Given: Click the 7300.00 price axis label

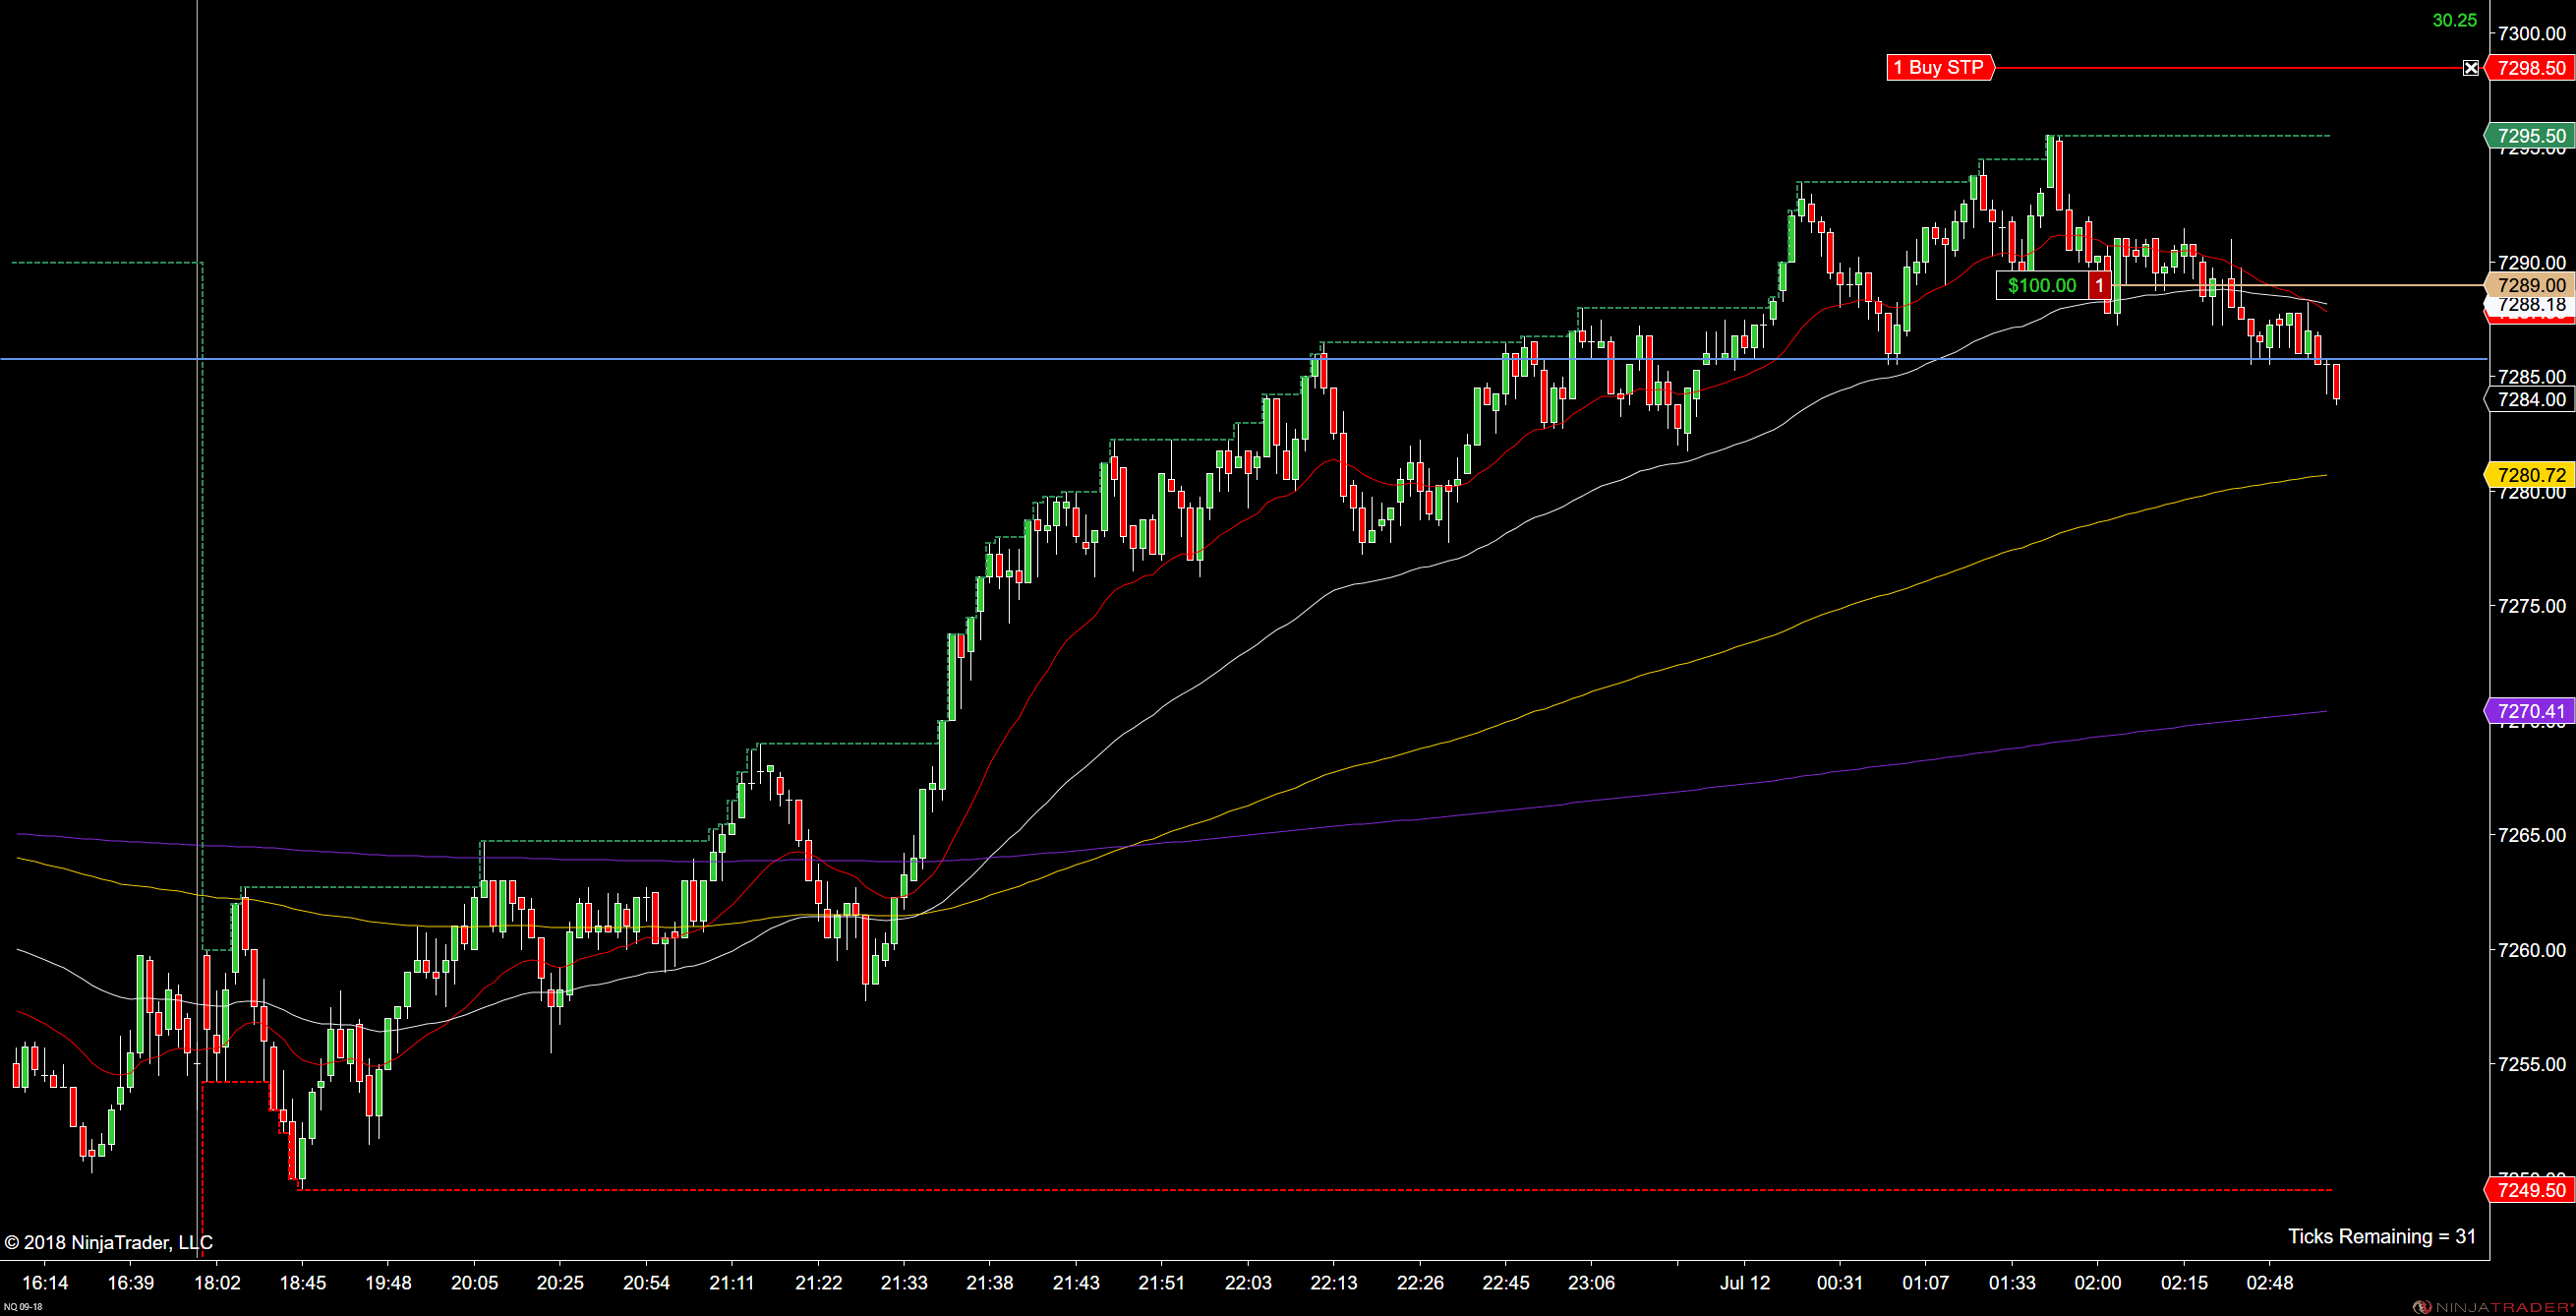Looking at the screenshot, I should point(2532,34).
